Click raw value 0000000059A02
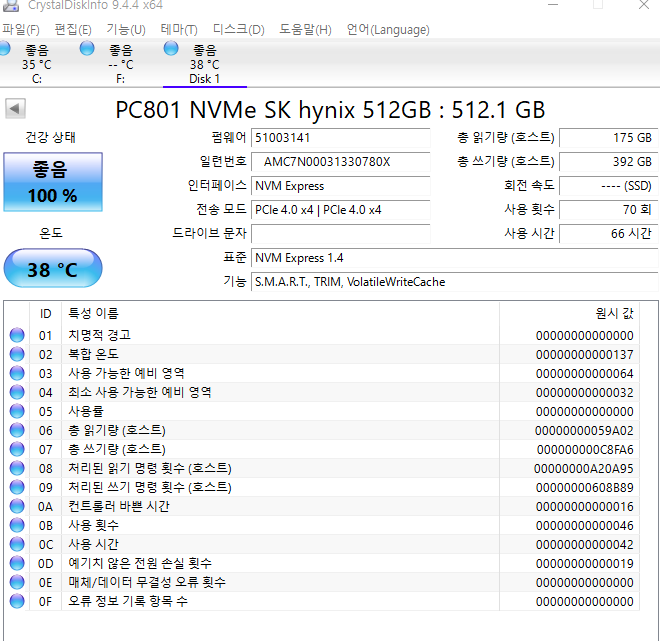660x641 pixels. [x=584, y=431]
